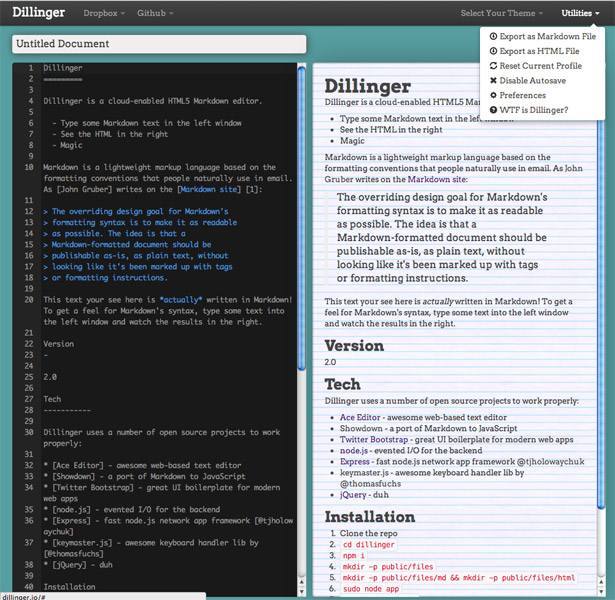Click line number 20 in the editor gutter
The image size is (615, 600).
tap(29, 300)
